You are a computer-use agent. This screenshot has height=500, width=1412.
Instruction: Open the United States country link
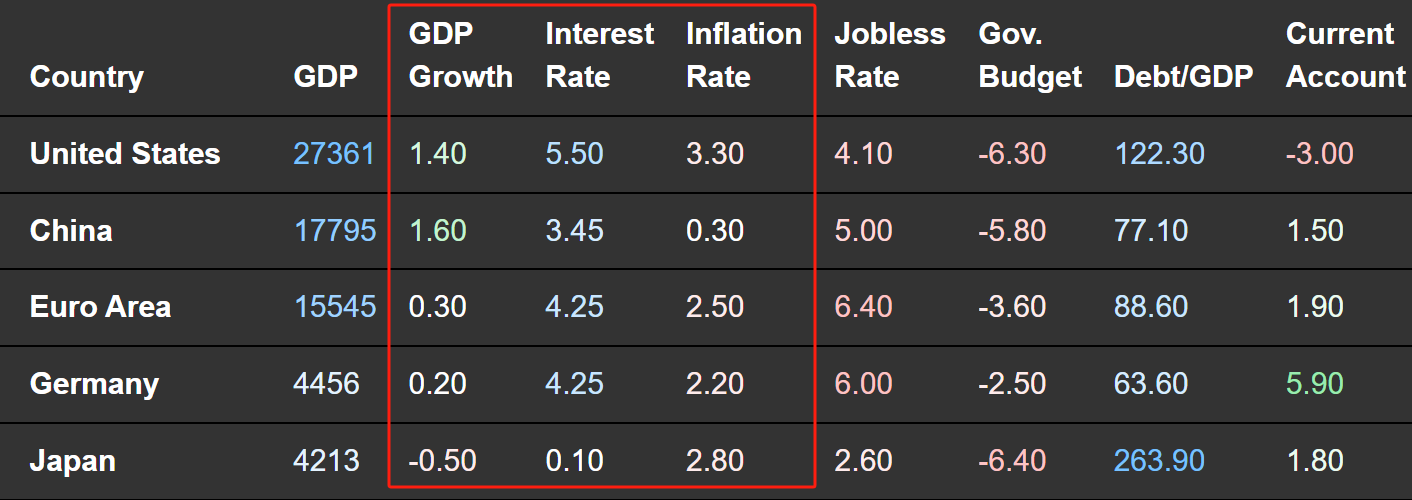click(x=125, y=154)
